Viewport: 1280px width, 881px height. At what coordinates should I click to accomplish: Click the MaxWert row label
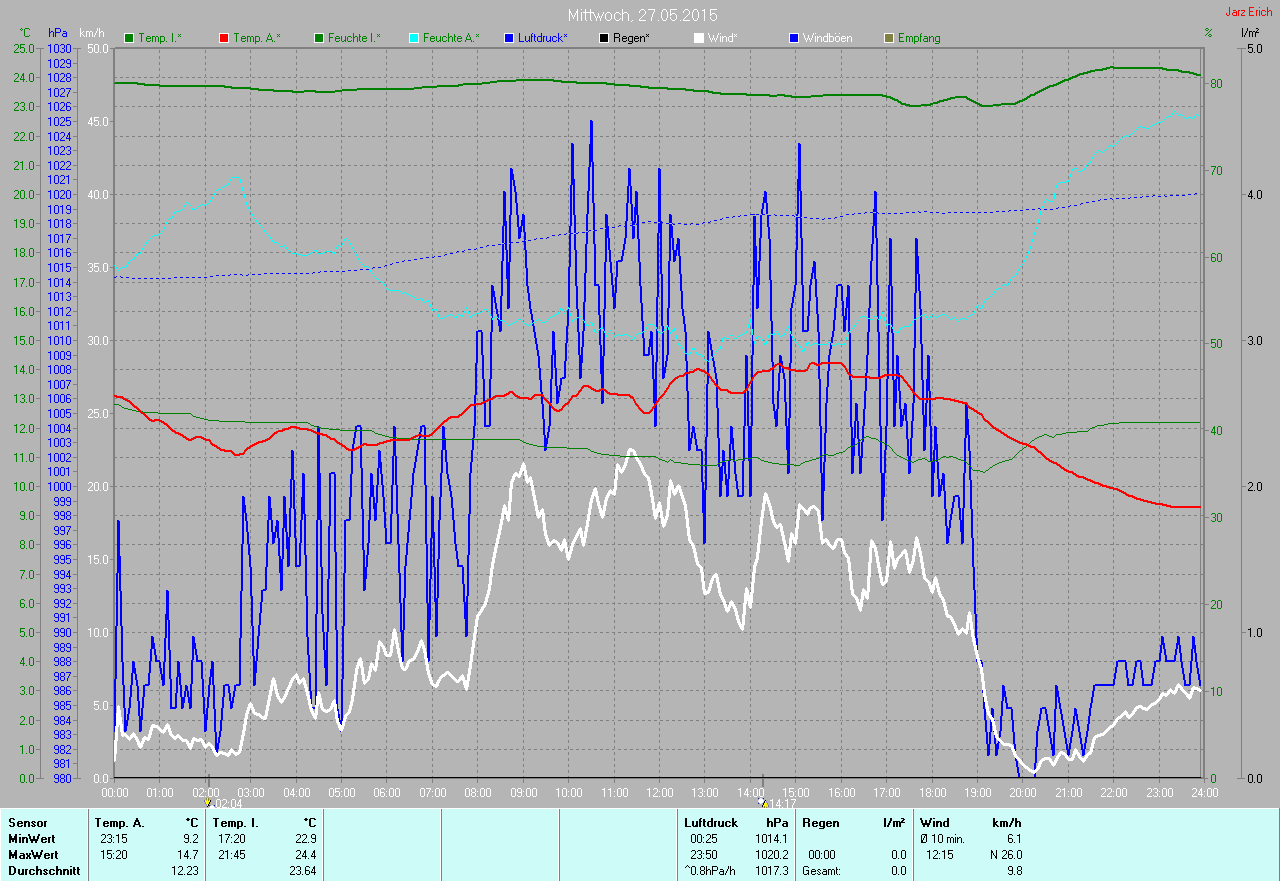coord(32,855)
